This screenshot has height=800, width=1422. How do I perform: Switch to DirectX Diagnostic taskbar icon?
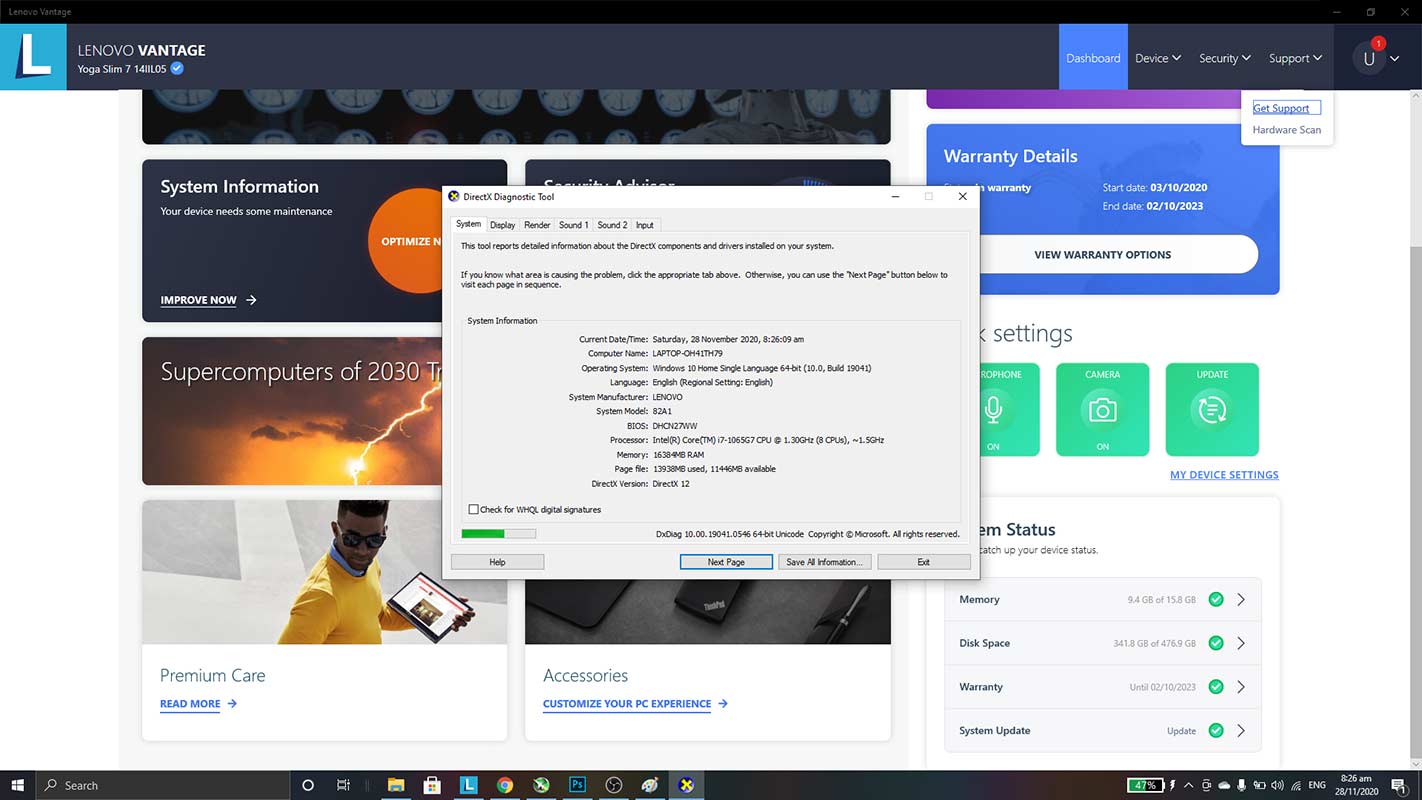686,785
